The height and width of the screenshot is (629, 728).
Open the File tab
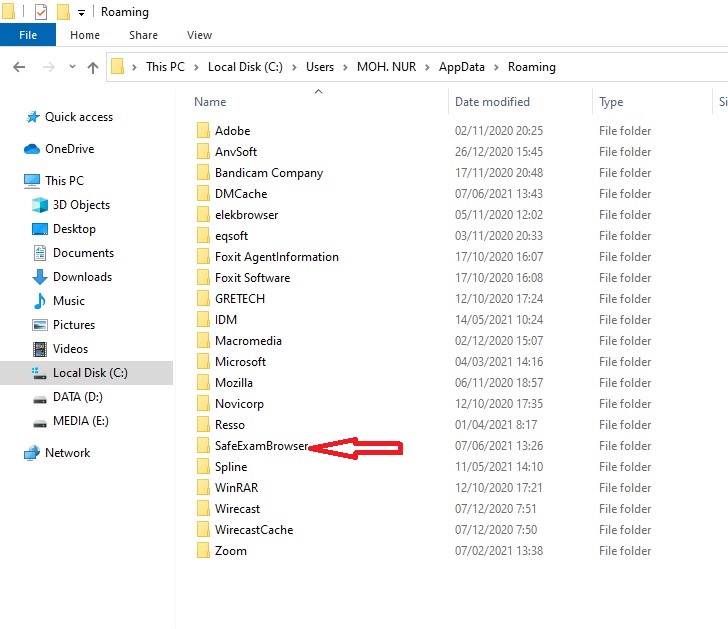pyautogui.click(x=28, y=35)
